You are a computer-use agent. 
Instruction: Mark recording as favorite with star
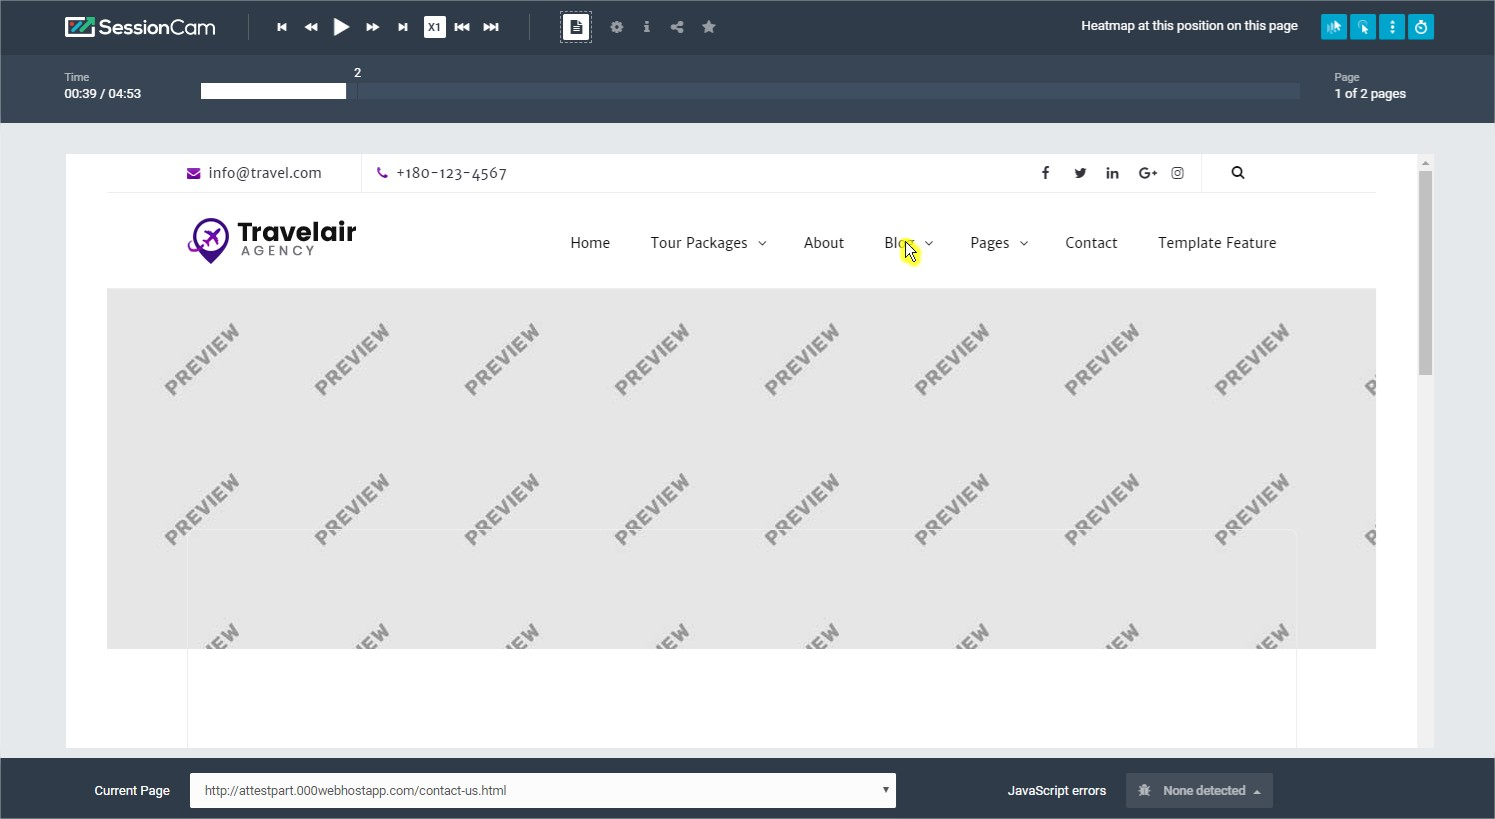coord(709,27)
